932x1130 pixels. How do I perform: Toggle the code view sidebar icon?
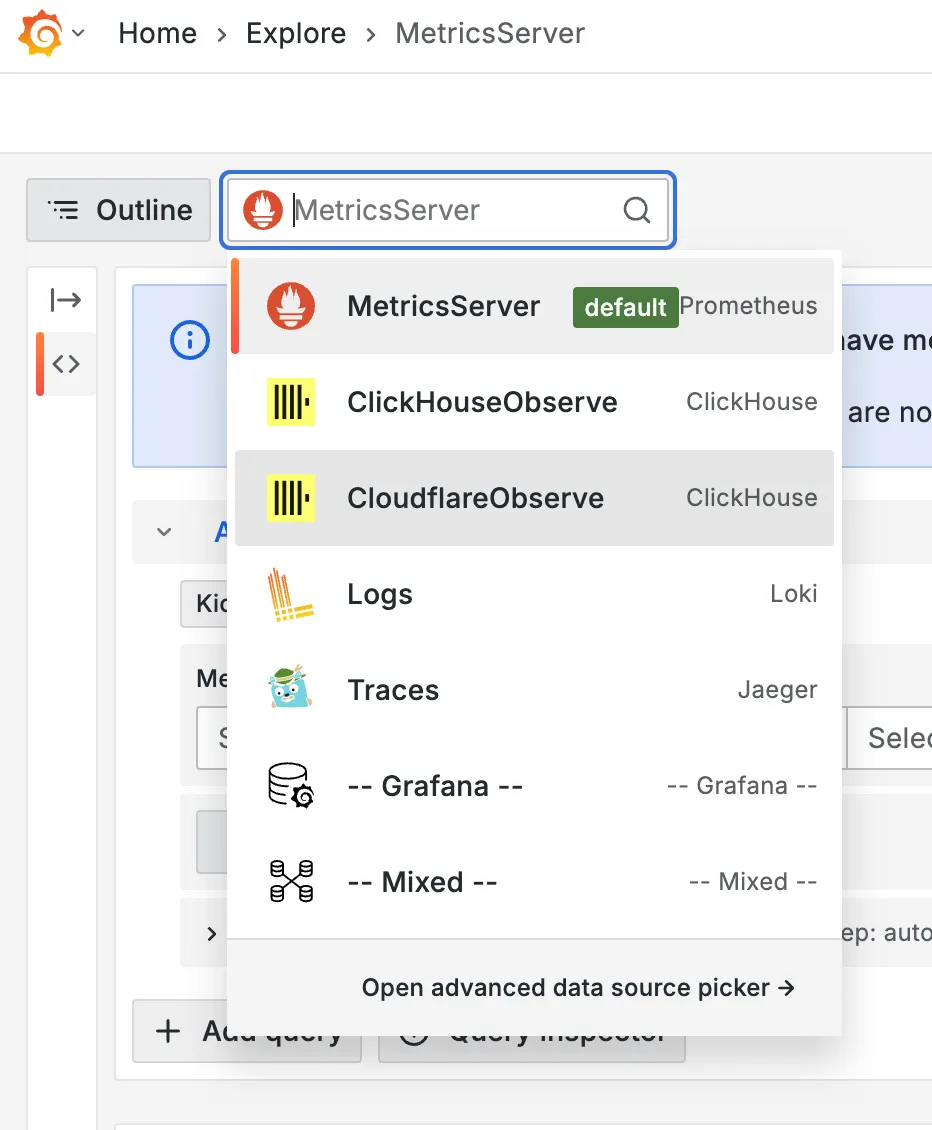click(x=66, y=364)
